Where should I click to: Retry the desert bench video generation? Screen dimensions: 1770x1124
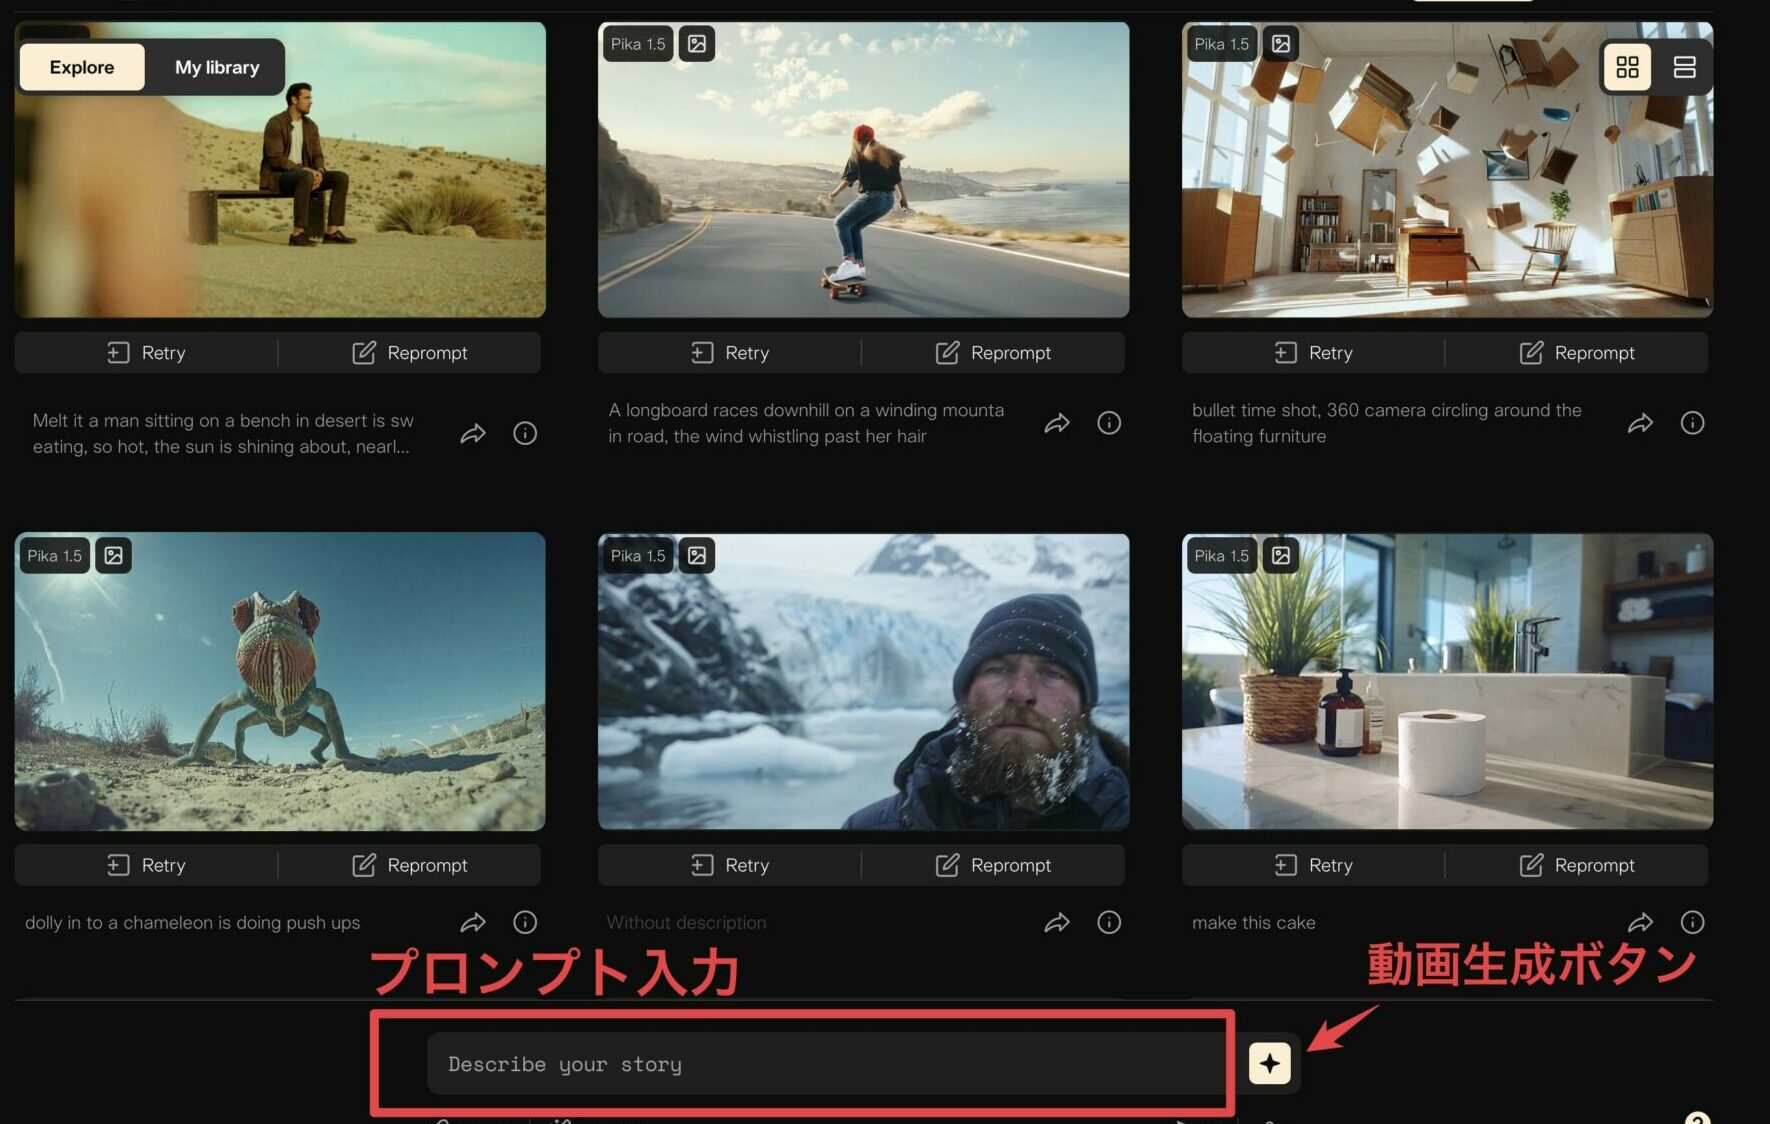pyautogui.click(x=146, y=352)
